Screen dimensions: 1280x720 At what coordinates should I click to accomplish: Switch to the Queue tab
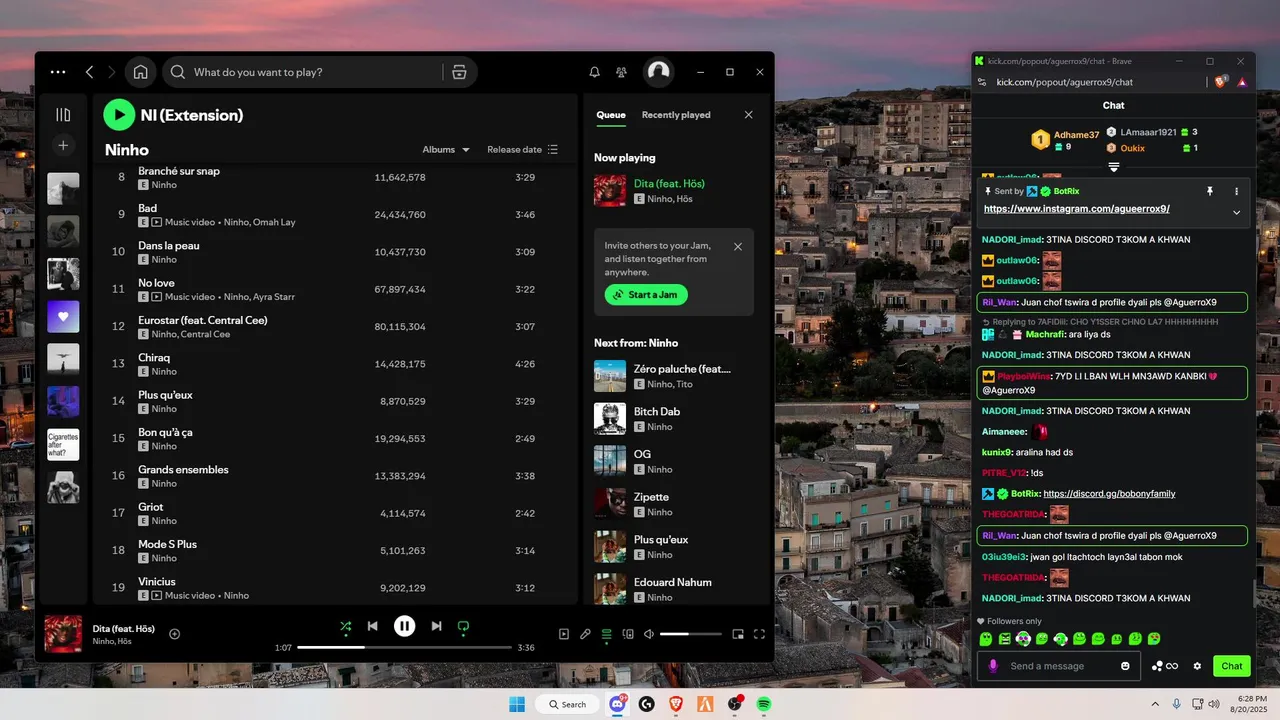click(611, 115)
